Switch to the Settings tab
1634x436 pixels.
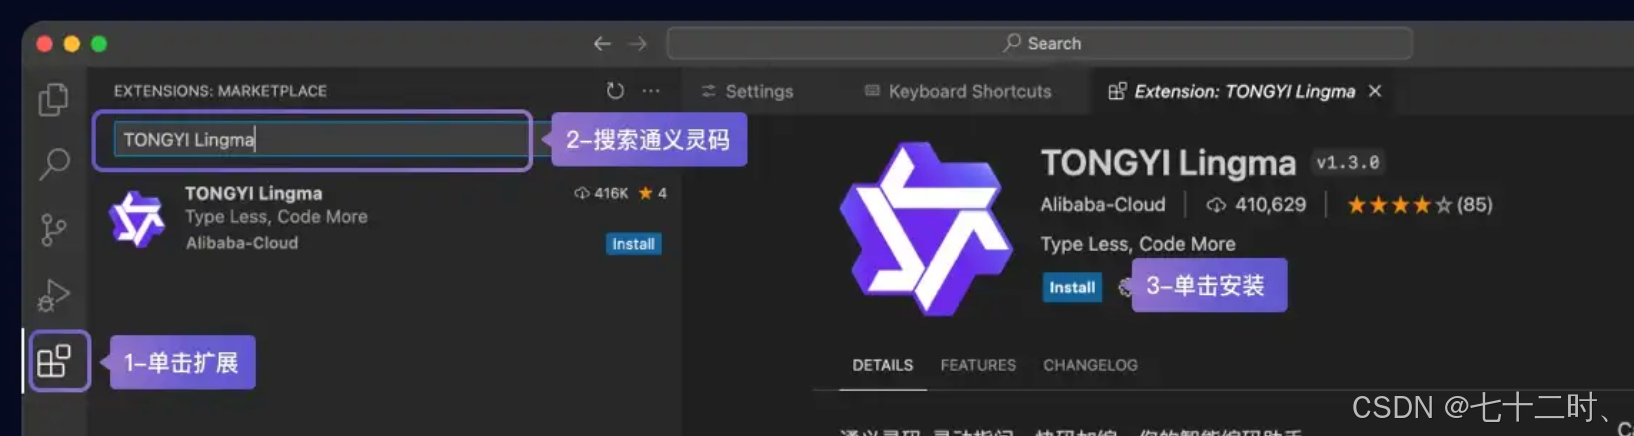pos(747,91)
